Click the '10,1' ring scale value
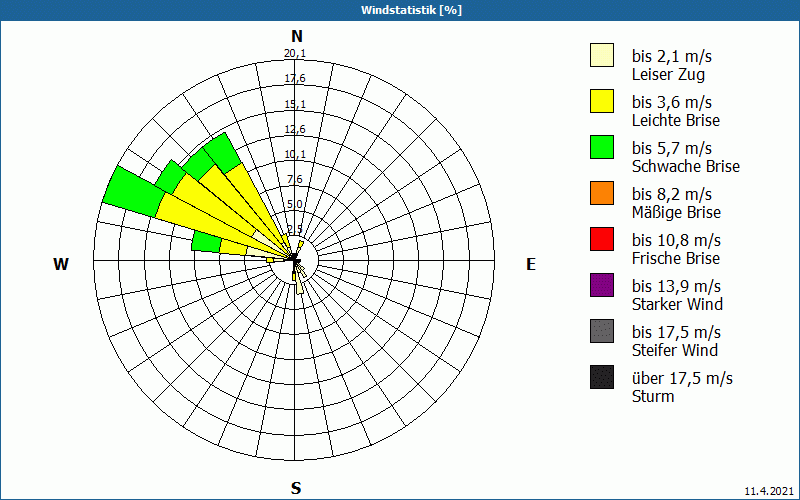Image resolution: width=800 pixels, height=500 pixels. (295, 154)
